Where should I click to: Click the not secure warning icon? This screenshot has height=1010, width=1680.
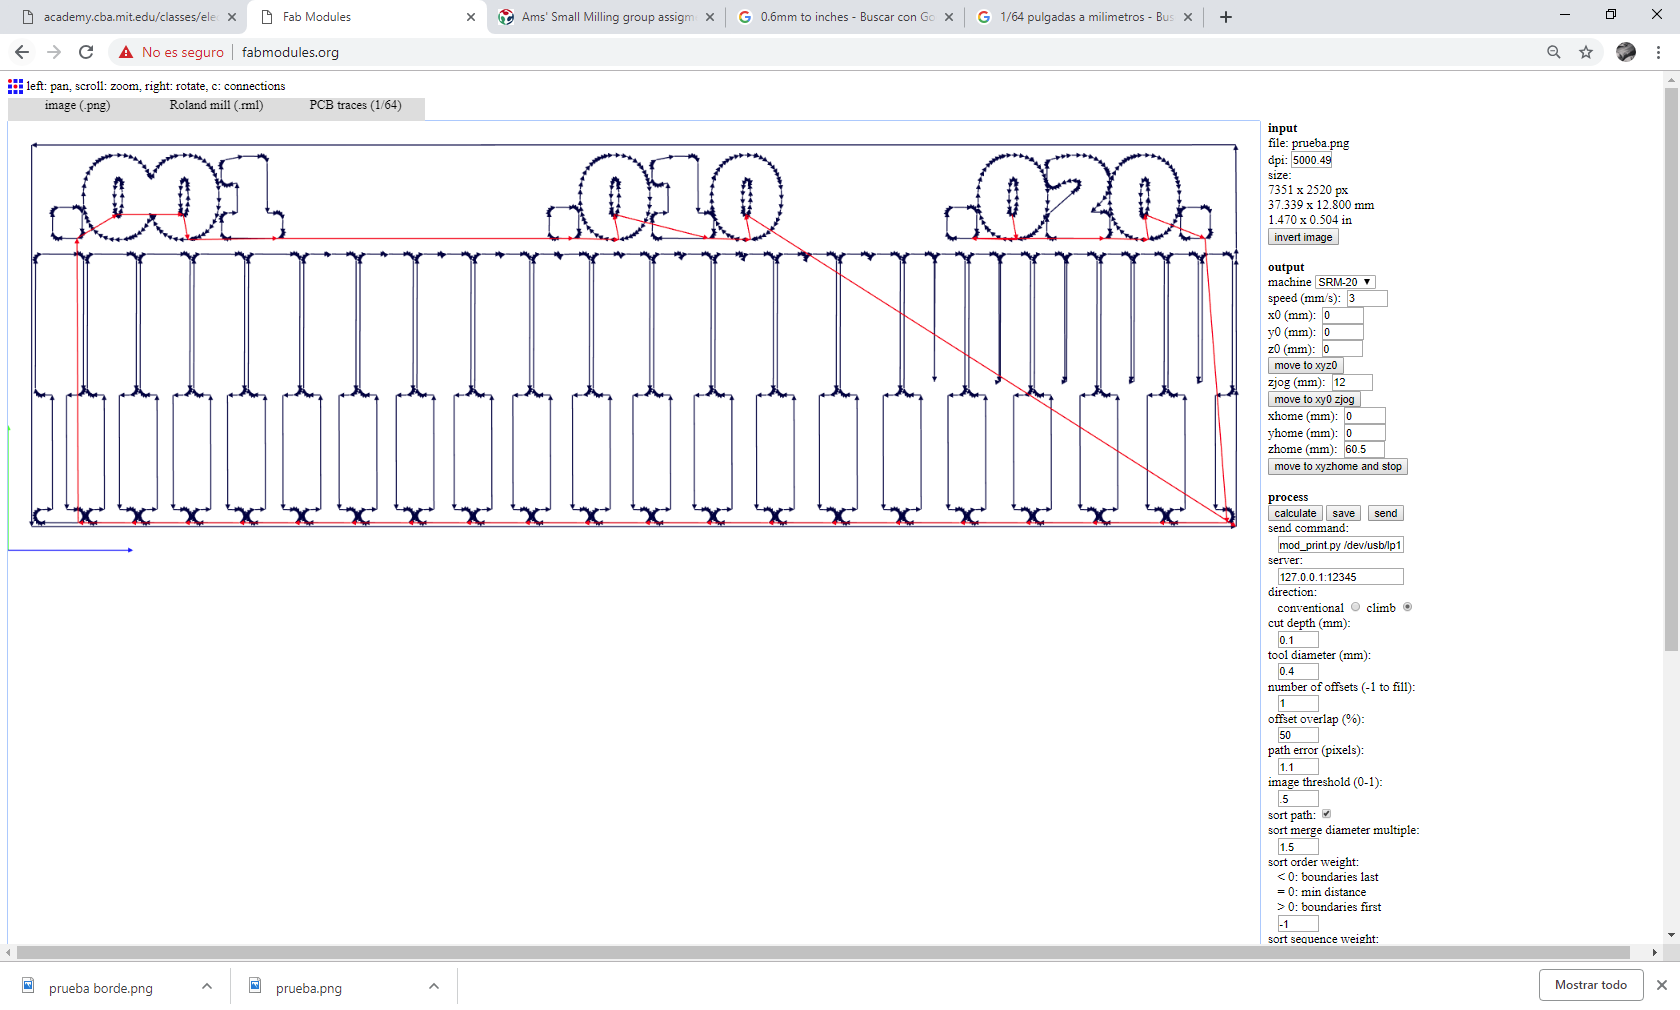(x=126, y=52)
